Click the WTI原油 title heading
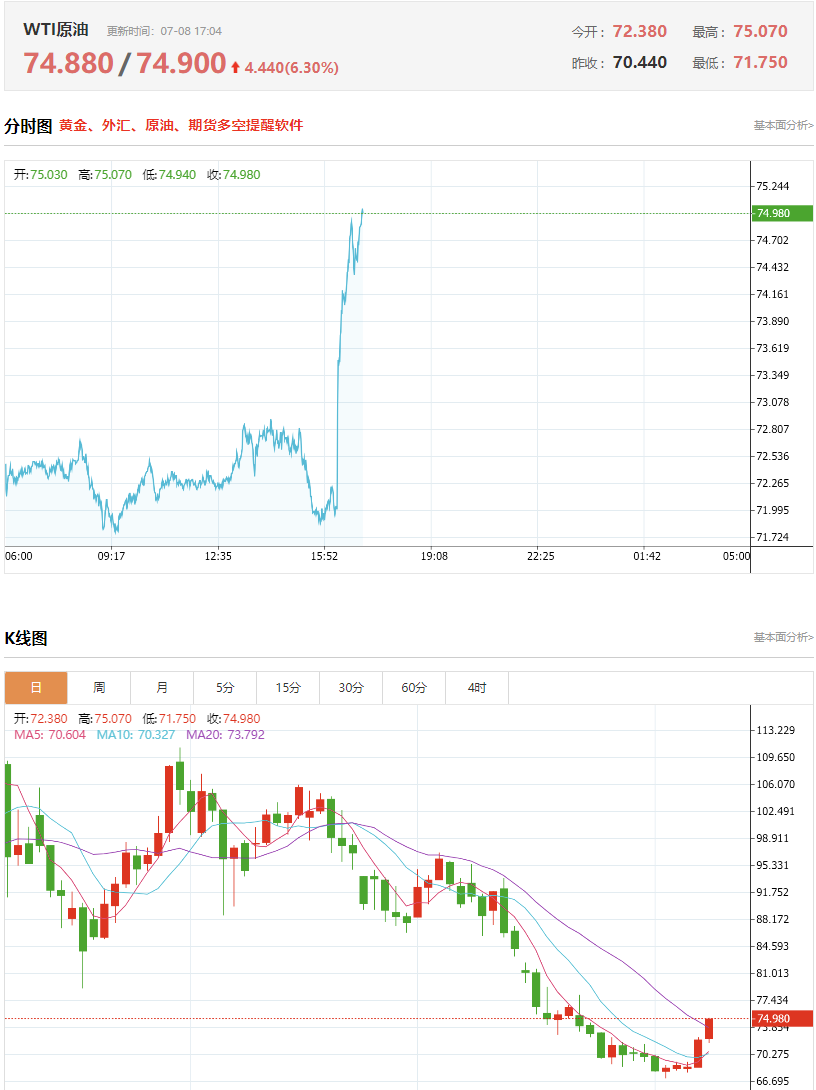 [x=56, y=29]
